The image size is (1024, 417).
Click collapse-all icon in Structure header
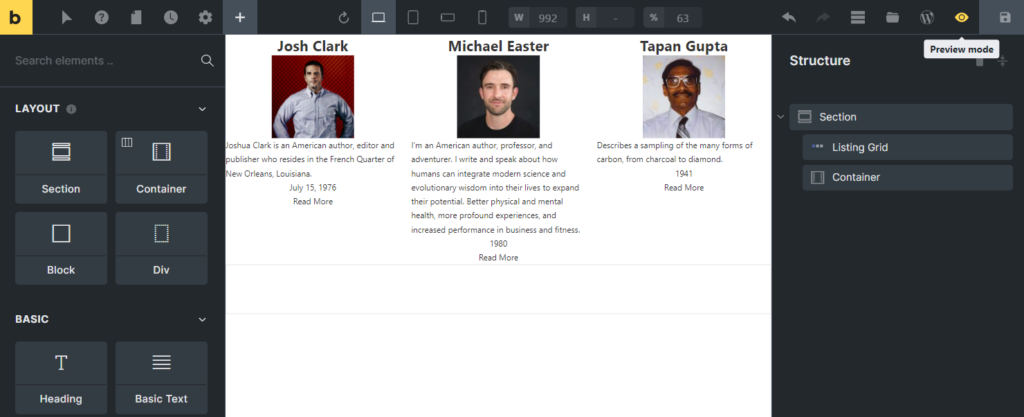tap(1002, 61)
